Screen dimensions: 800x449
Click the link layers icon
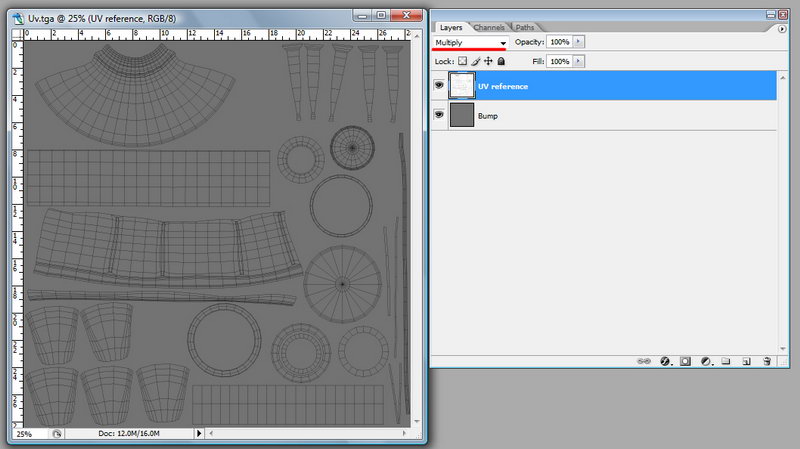646,360
